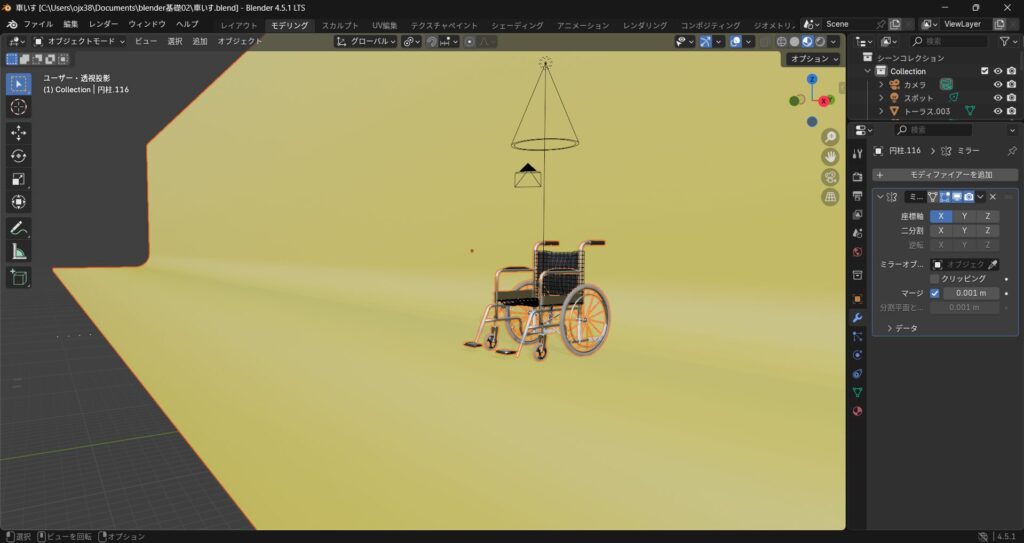Select the Measure tool
This screenshot has height=543, width=1024.
[x=19, y=252]
